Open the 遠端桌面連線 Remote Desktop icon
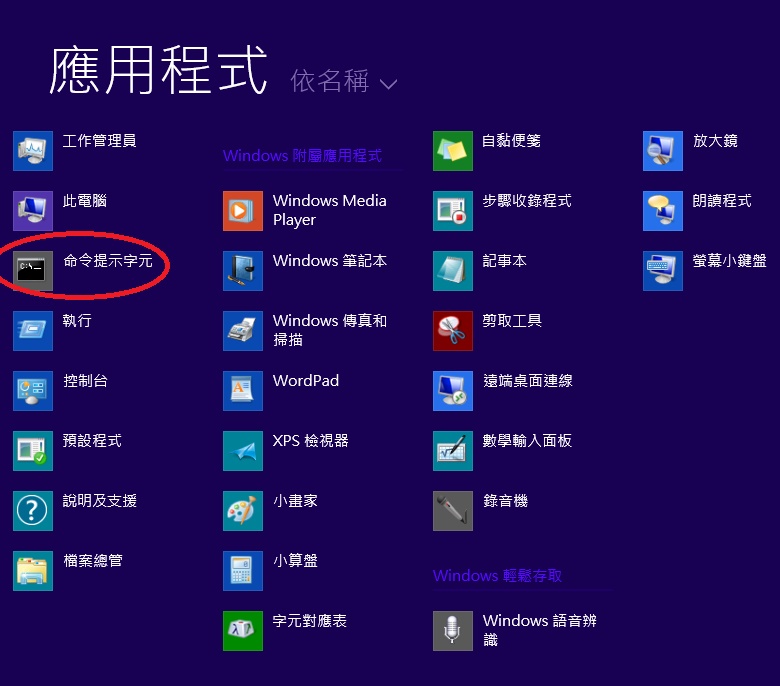Screen dimensions: 780x686 click(x=453, y=391)
